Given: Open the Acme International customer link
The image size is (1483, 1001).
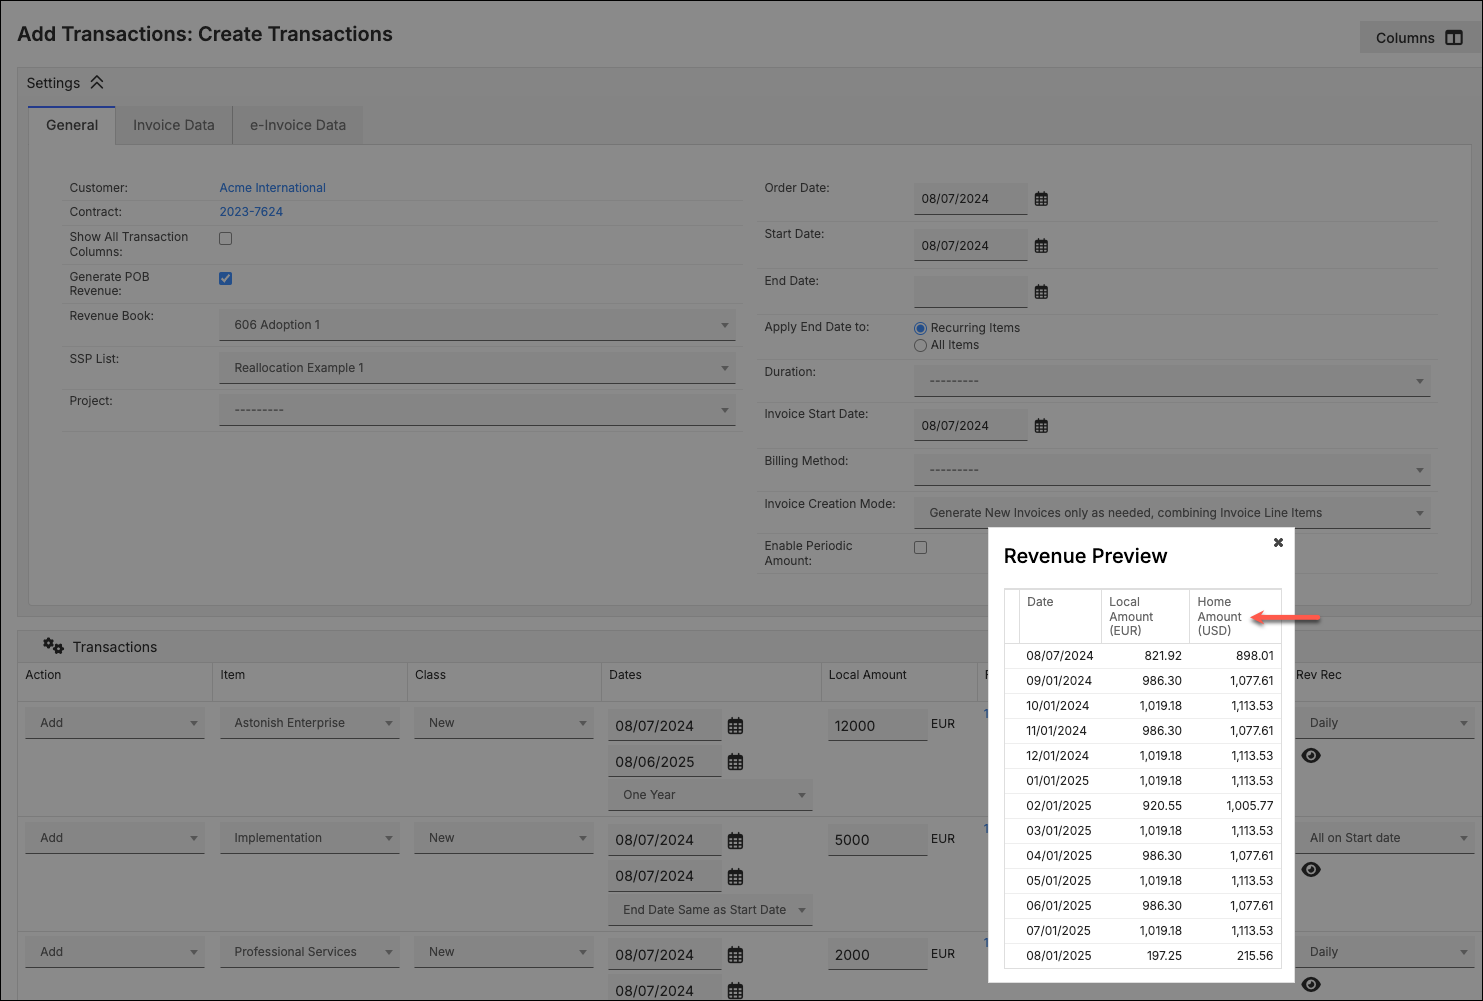Looking at the screenshot, I should 273,188.
